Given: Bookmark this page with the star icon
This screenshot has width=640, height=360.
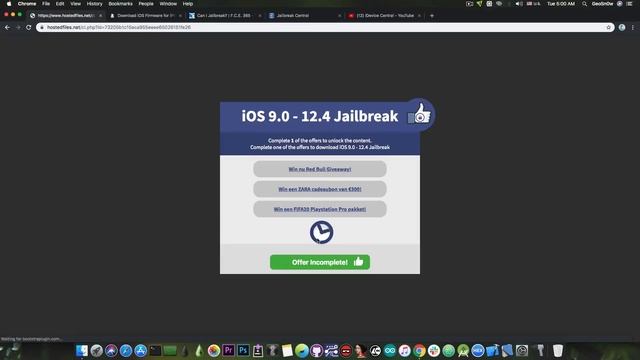Looking at the screenshot, I should pyautogui.click(x=608, y=27).
